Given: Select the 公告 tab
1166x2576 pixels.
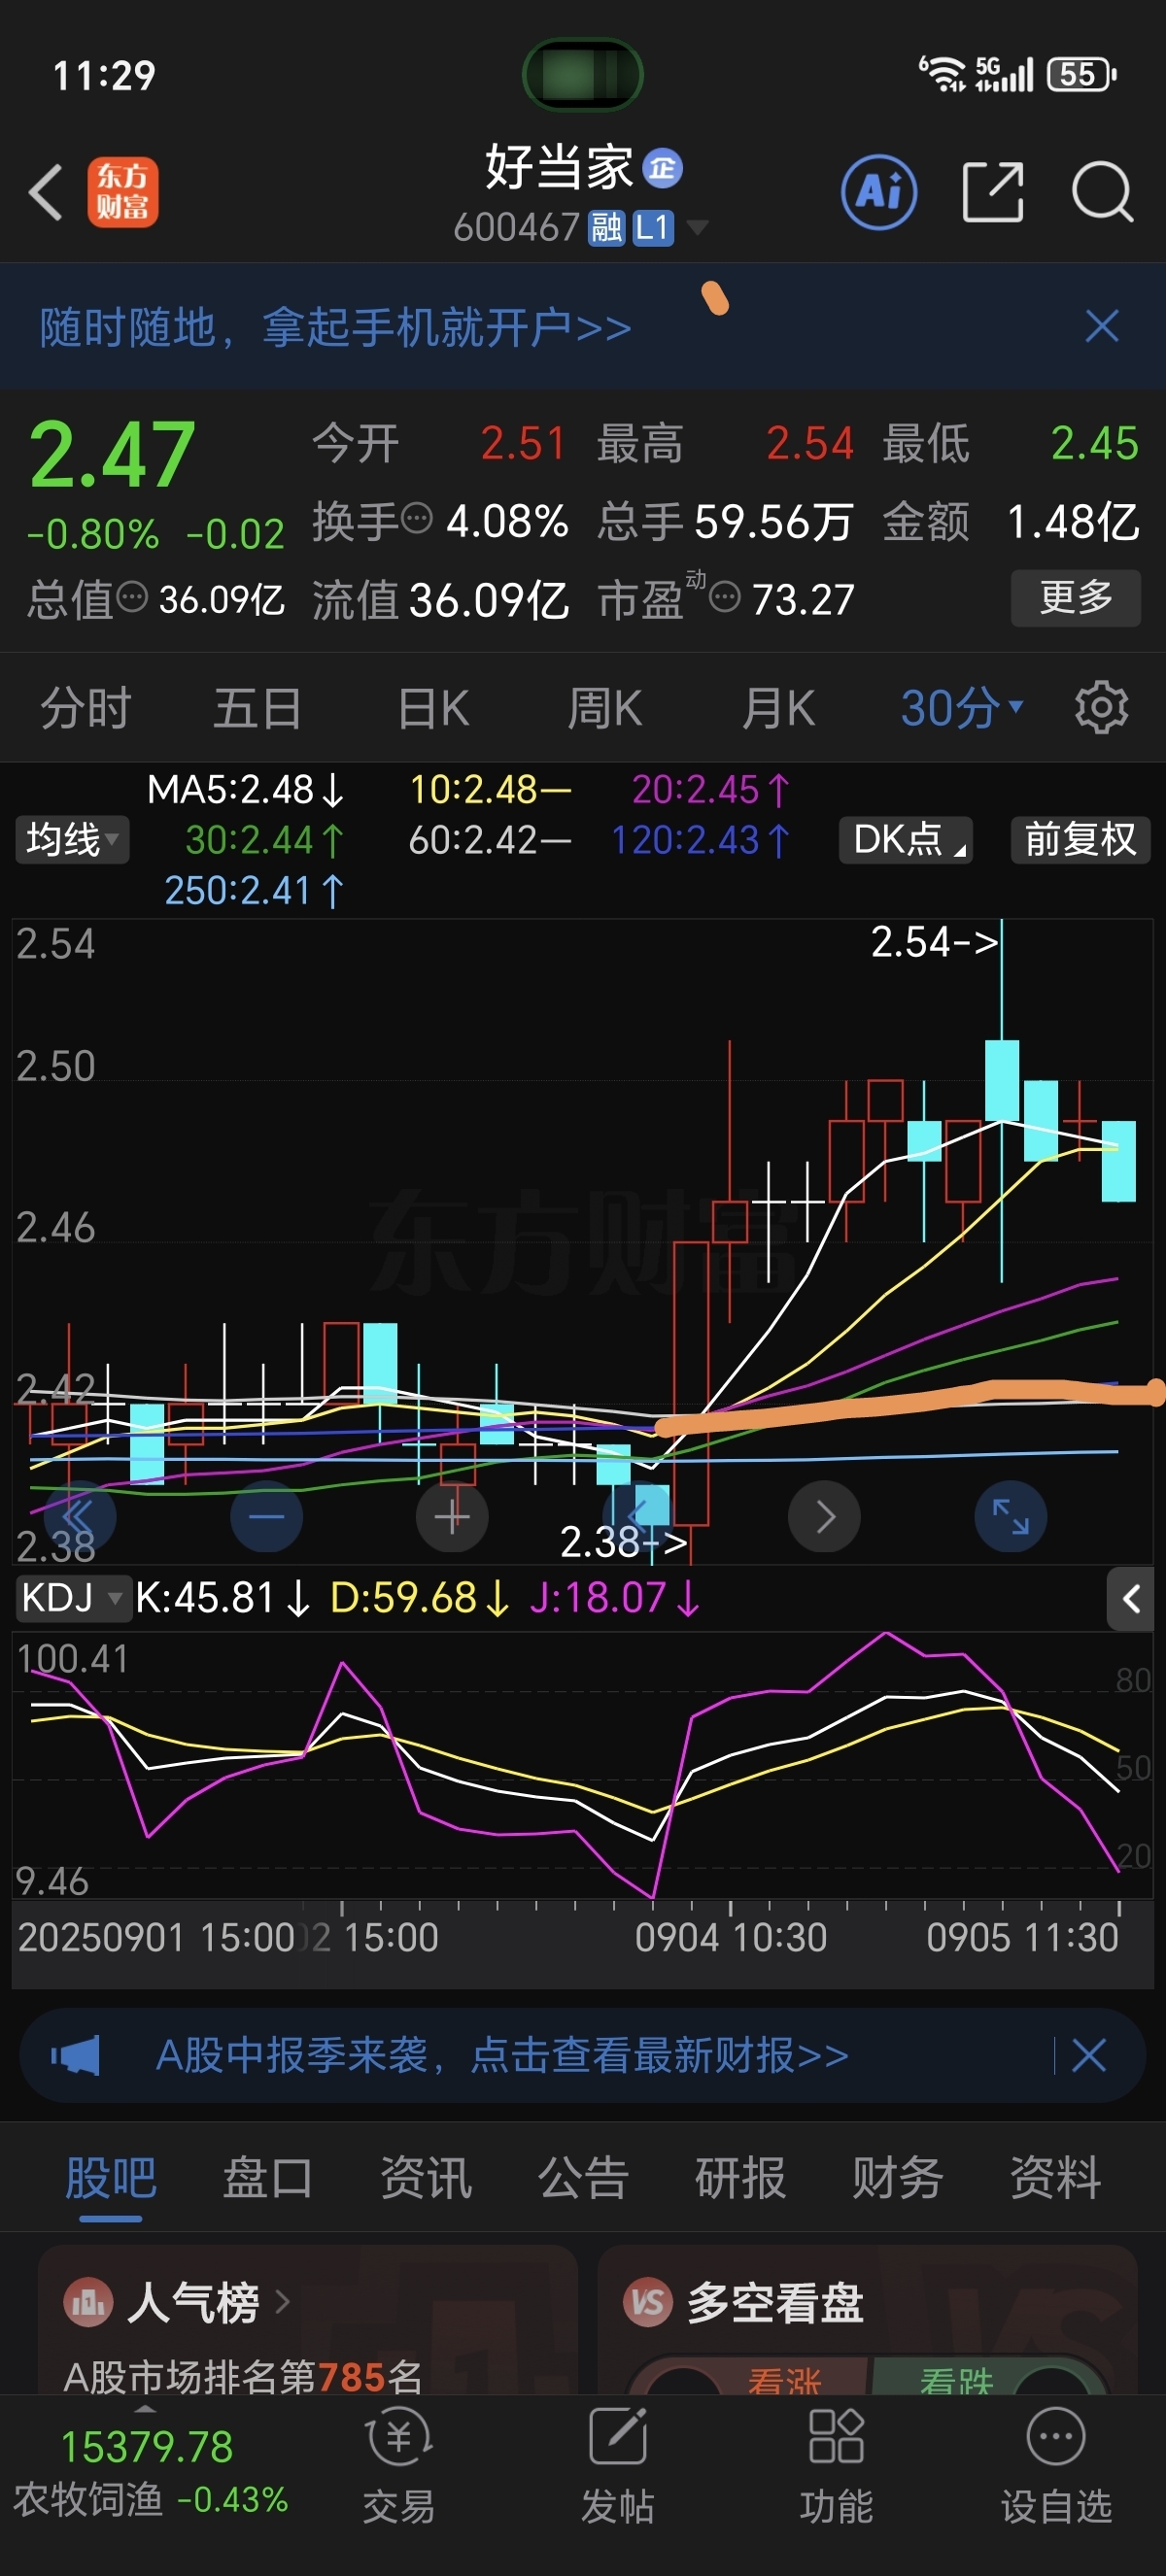Looking at the screenshot, I should coord(583,2177).
